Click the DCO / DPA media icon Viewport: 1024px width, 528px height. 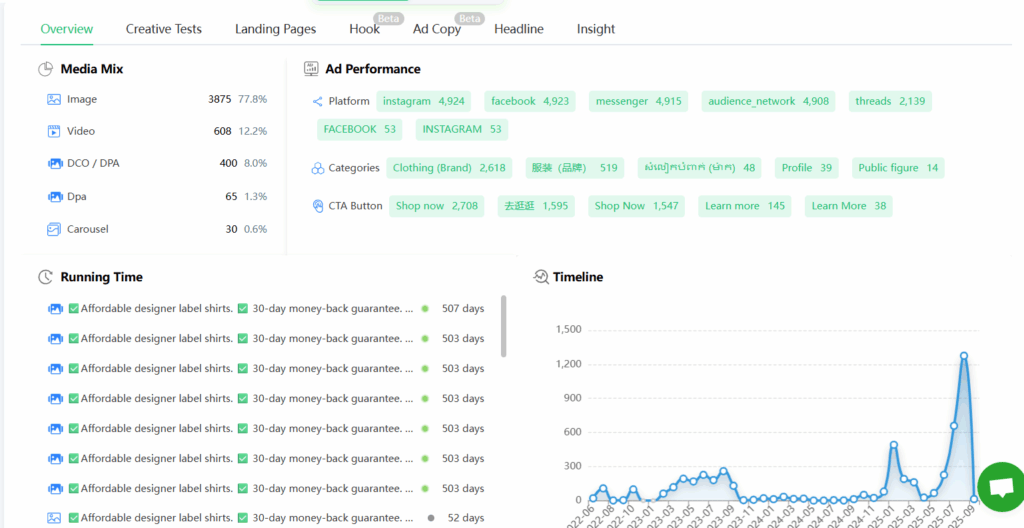[x=54, y=163]
